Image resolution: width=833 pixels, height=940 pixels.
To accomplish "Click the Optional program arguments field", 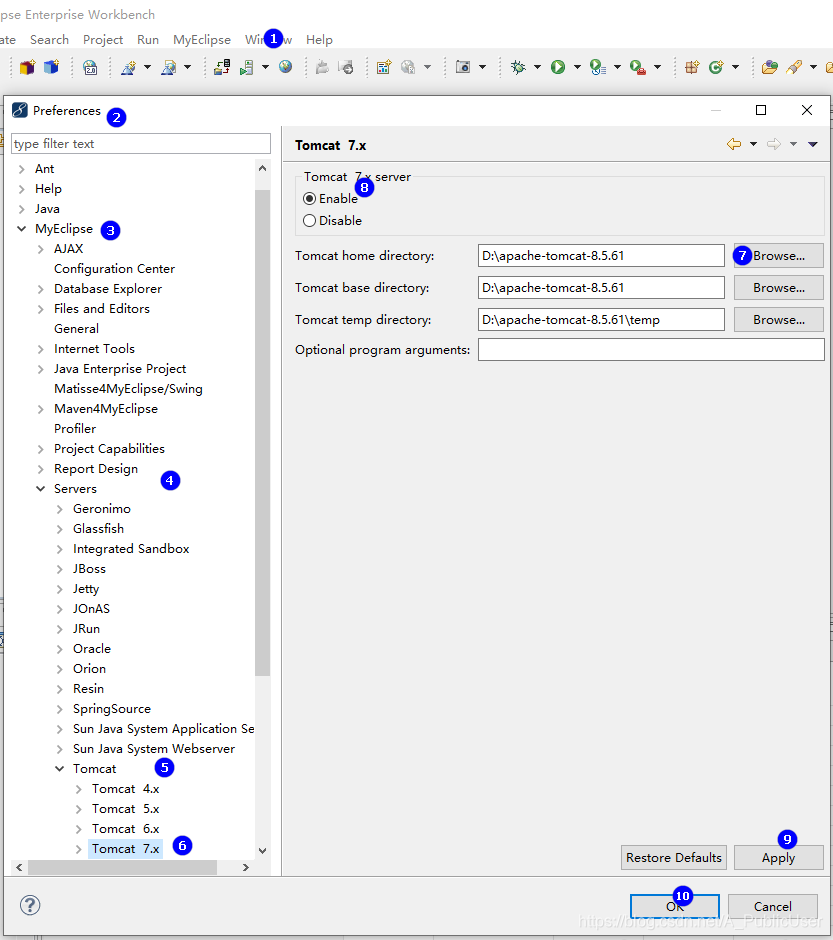I will (x=651, y=350).
